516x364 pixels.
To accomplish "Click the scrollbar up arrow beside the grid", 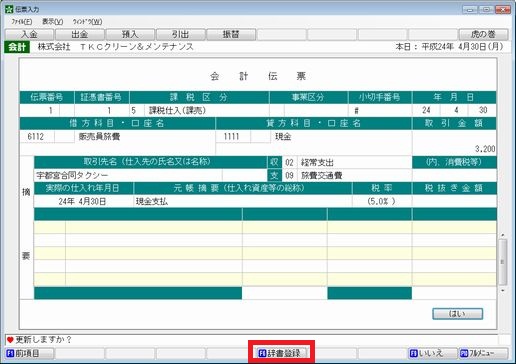I will [x=503, y=235].
